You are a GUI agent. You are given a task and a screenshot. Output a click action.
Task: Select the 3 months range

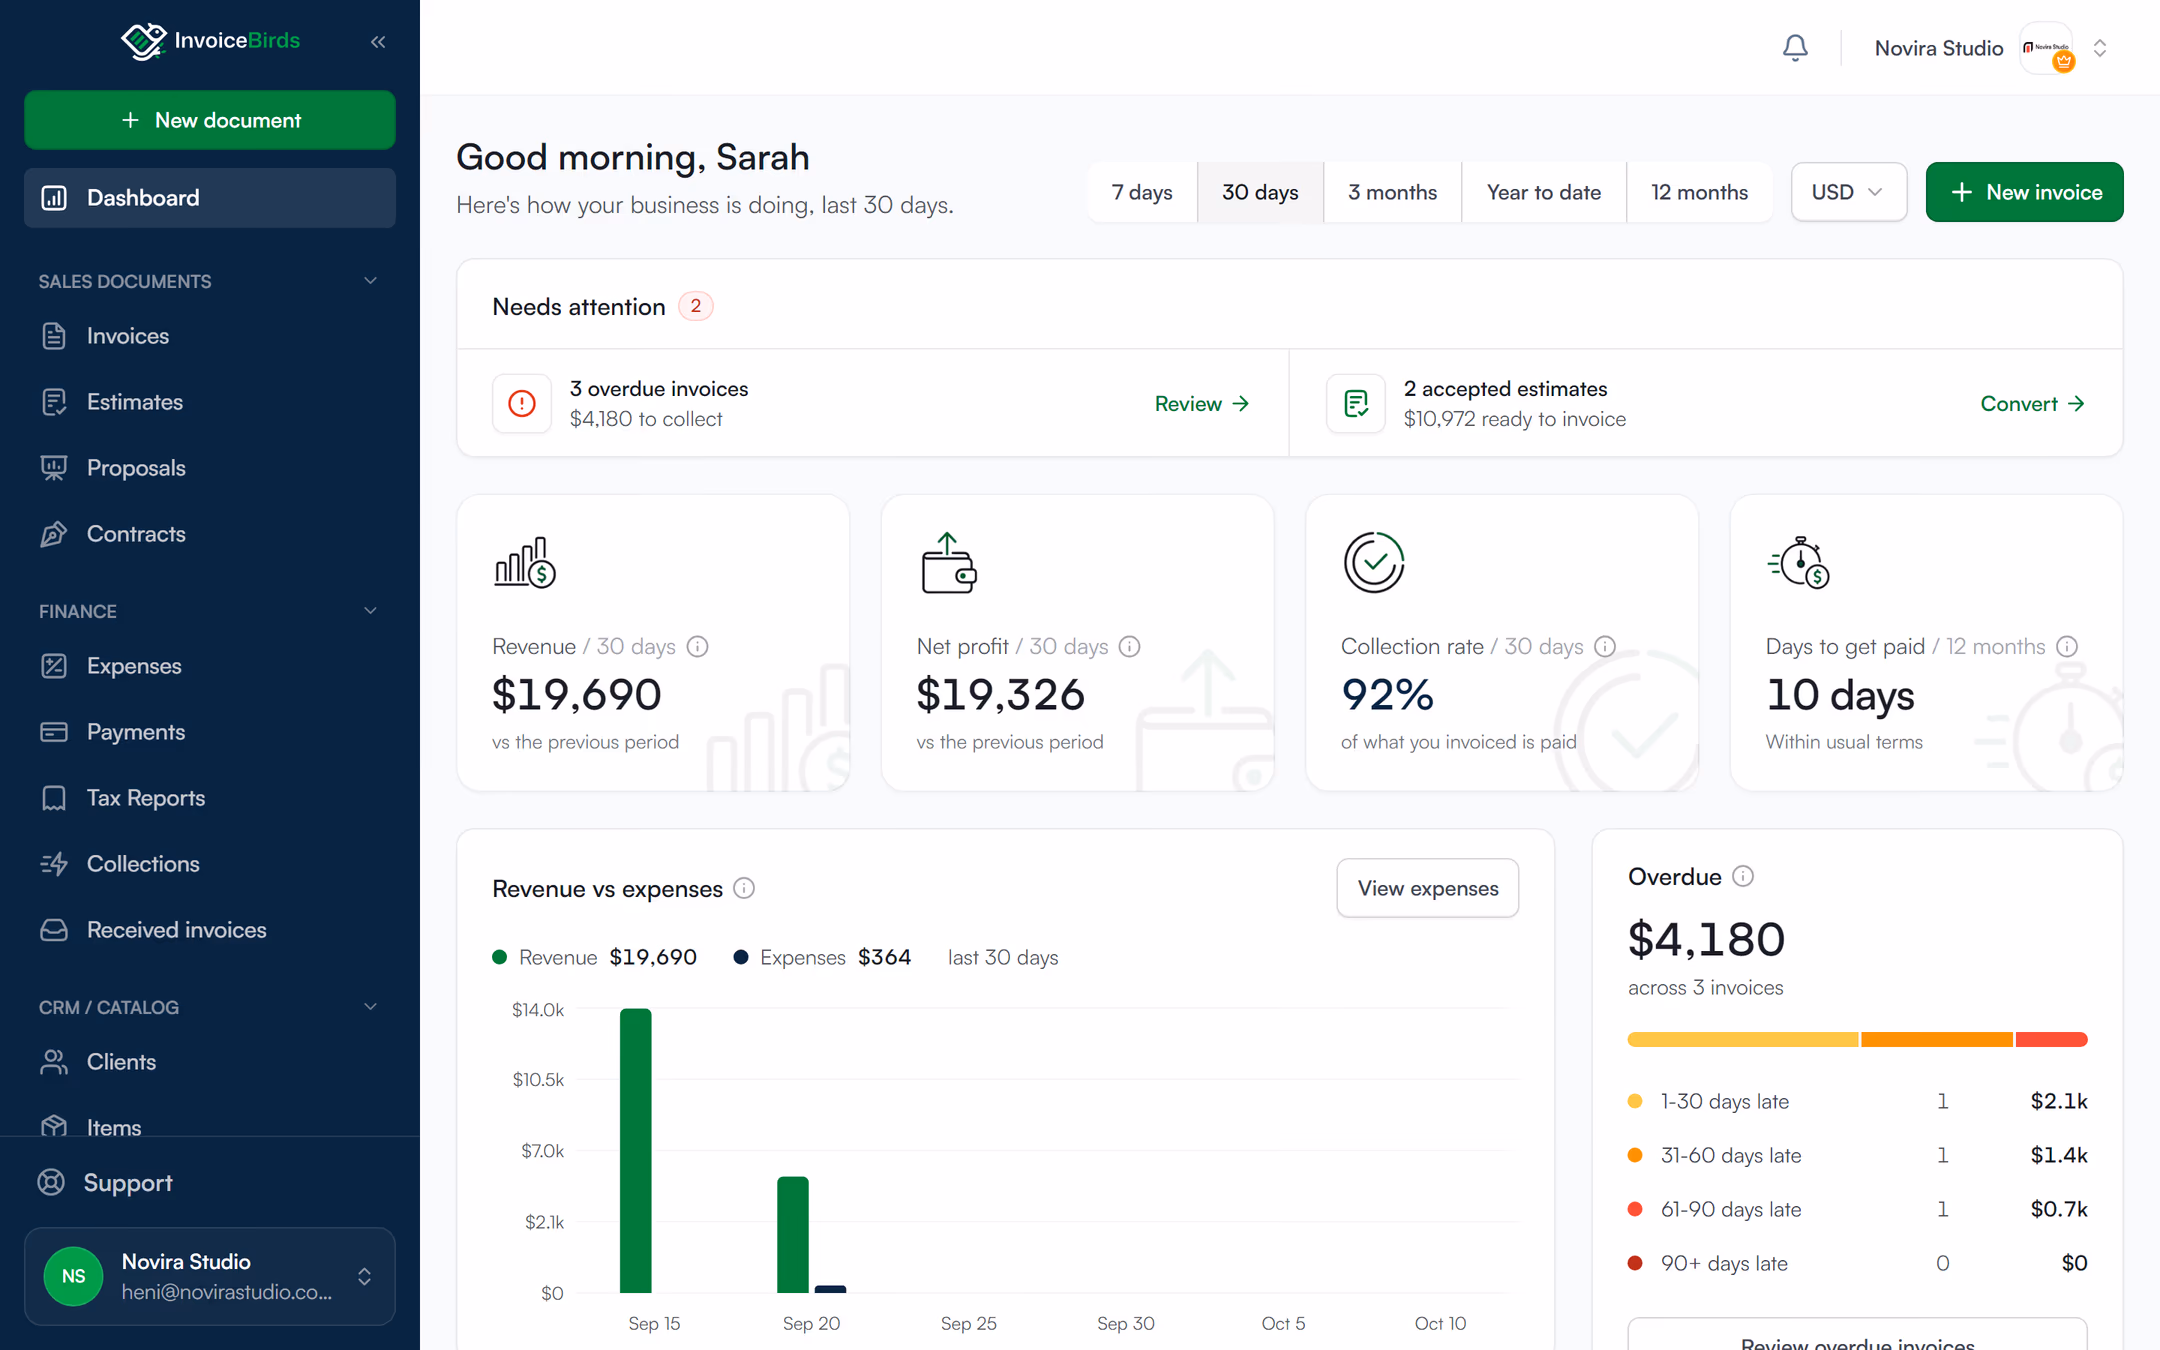[1392, 192]
